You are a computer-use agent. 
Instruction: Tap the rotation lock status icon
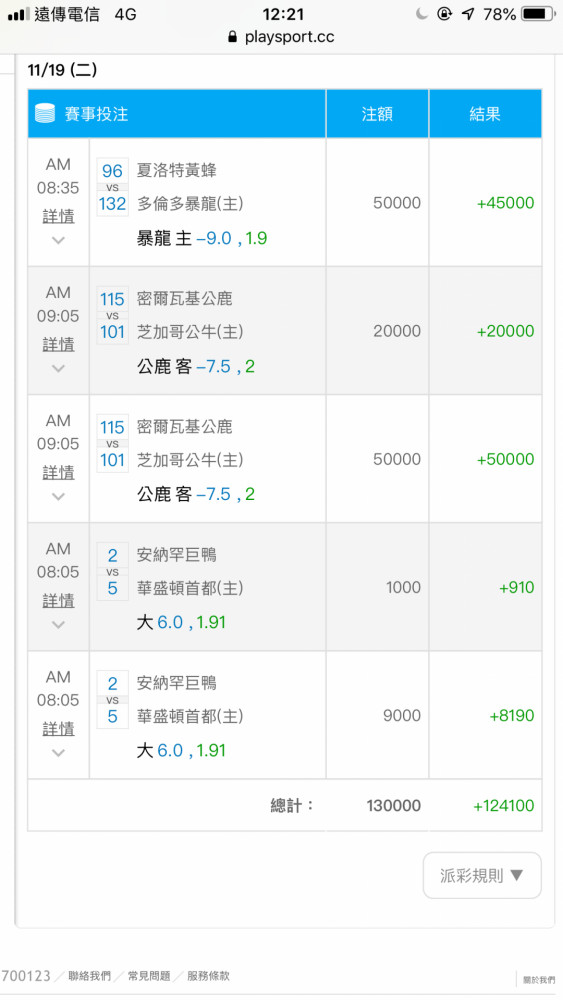click(444, 13)
